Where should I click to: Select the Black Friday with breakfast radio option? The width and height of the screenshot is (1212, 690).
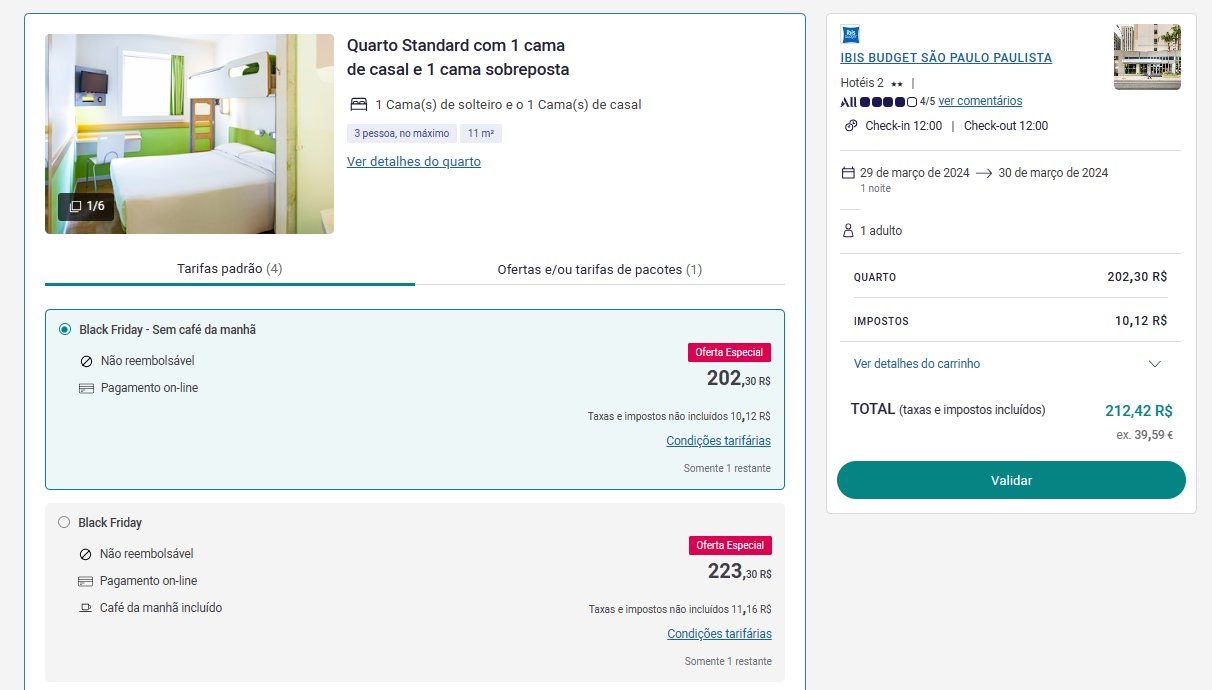(x=64, y=522)
